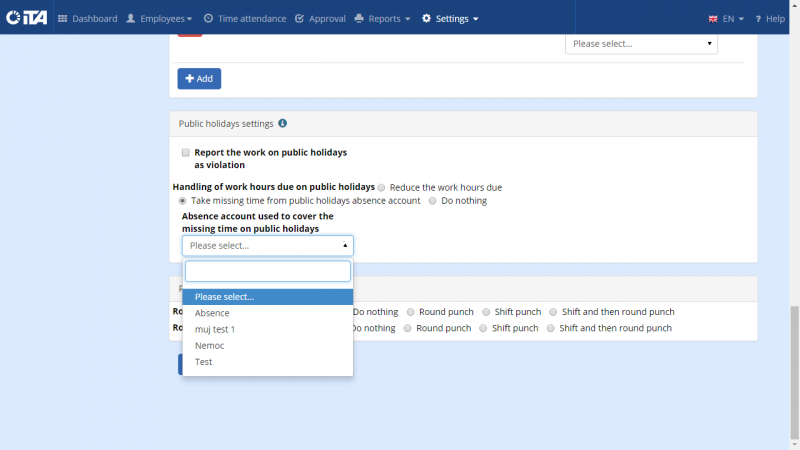Select the Do nothing public holidays option
Viewport: 800px width, 450px height.
click(432, 201)
